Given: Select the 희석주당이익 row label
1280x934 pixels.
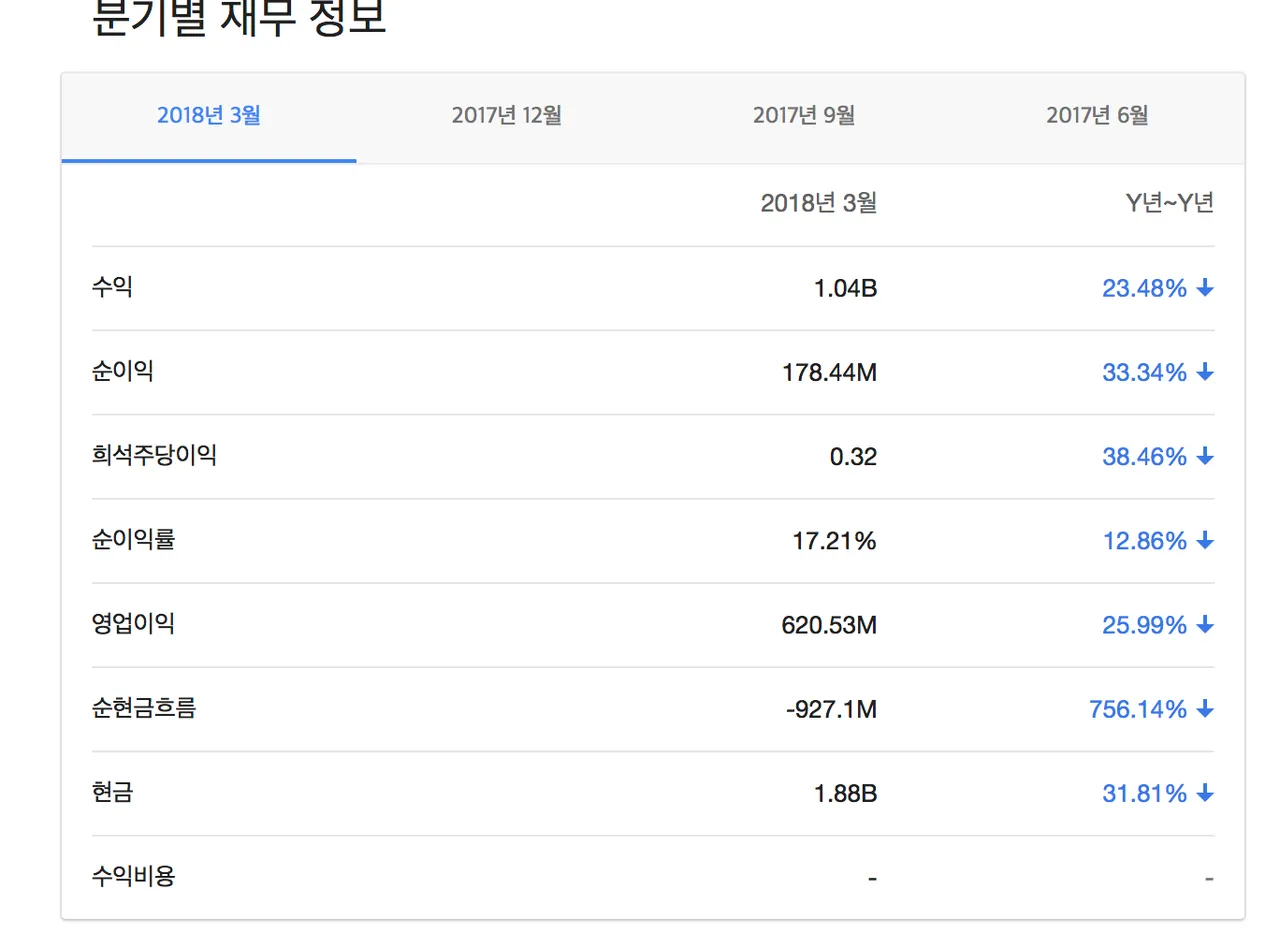Looking at the screenshot, I should (154, 456).
